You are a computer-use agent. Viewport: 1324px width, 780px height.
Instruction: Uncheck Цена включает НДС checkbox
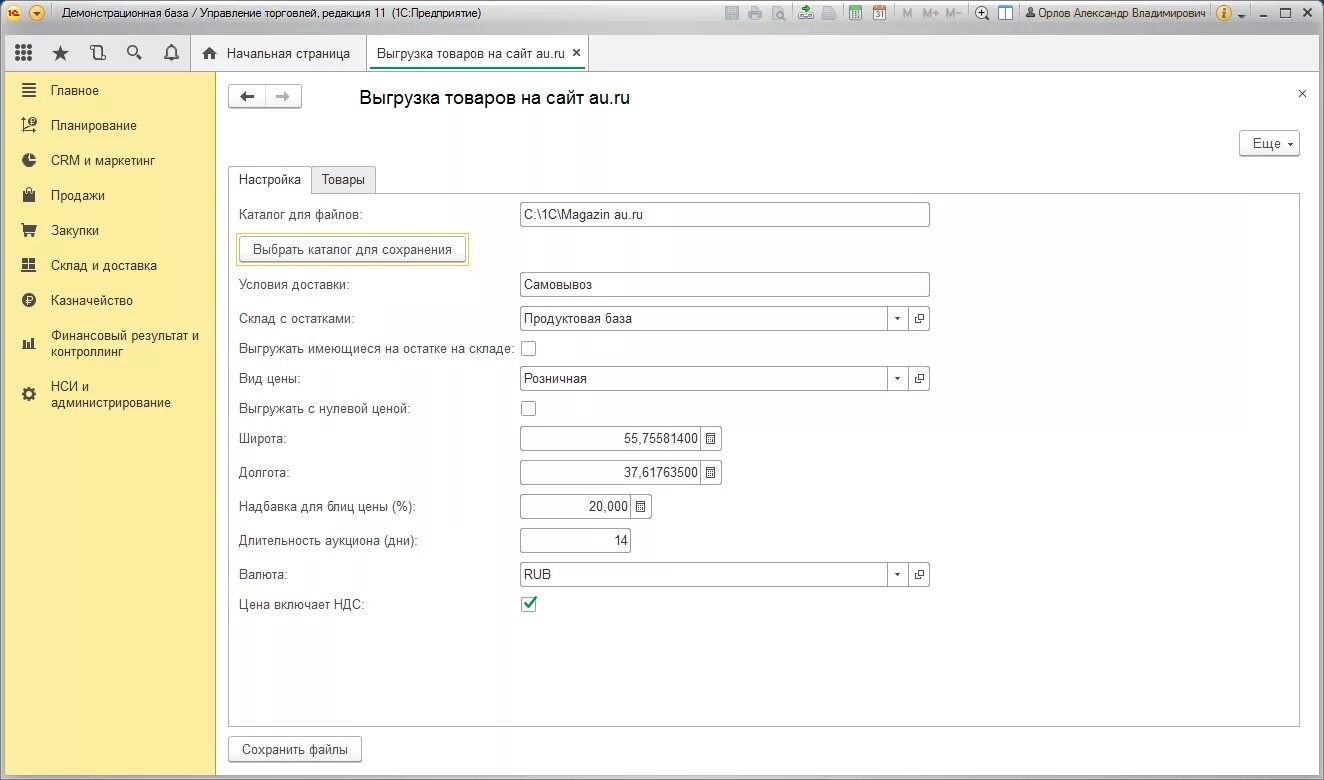click(x=529, y=604)
